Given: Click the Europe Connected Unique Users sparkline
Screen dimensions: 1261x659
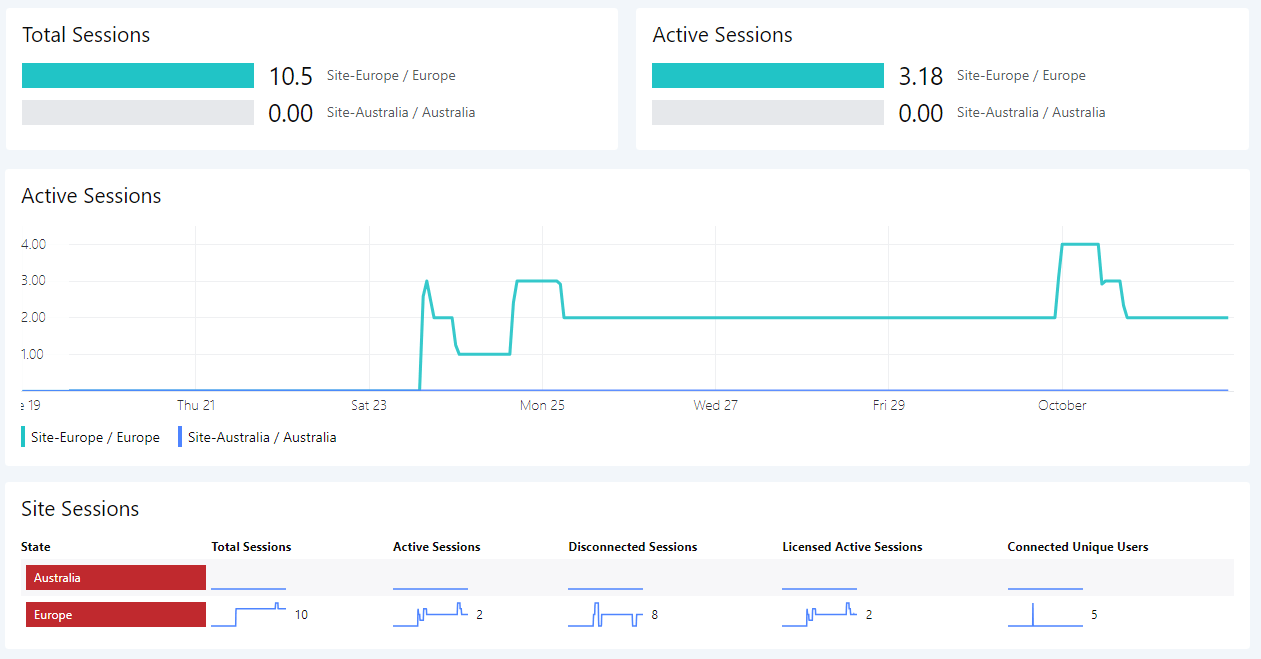Looking at the screenshot, I should tap(1045, 615).
